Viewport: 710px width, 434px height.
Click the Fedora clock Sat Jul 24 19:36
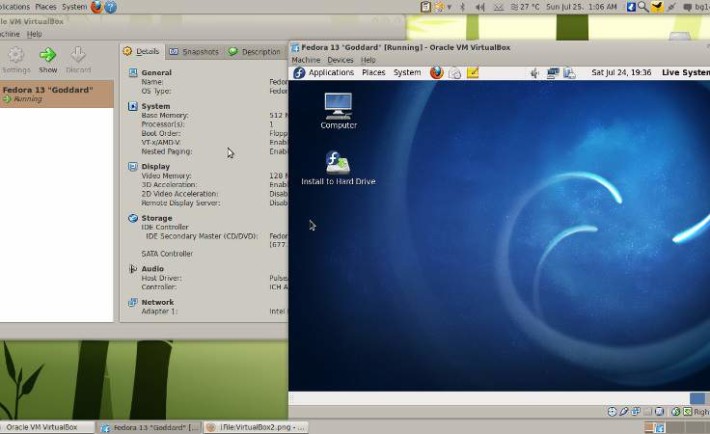pos(621,72)
